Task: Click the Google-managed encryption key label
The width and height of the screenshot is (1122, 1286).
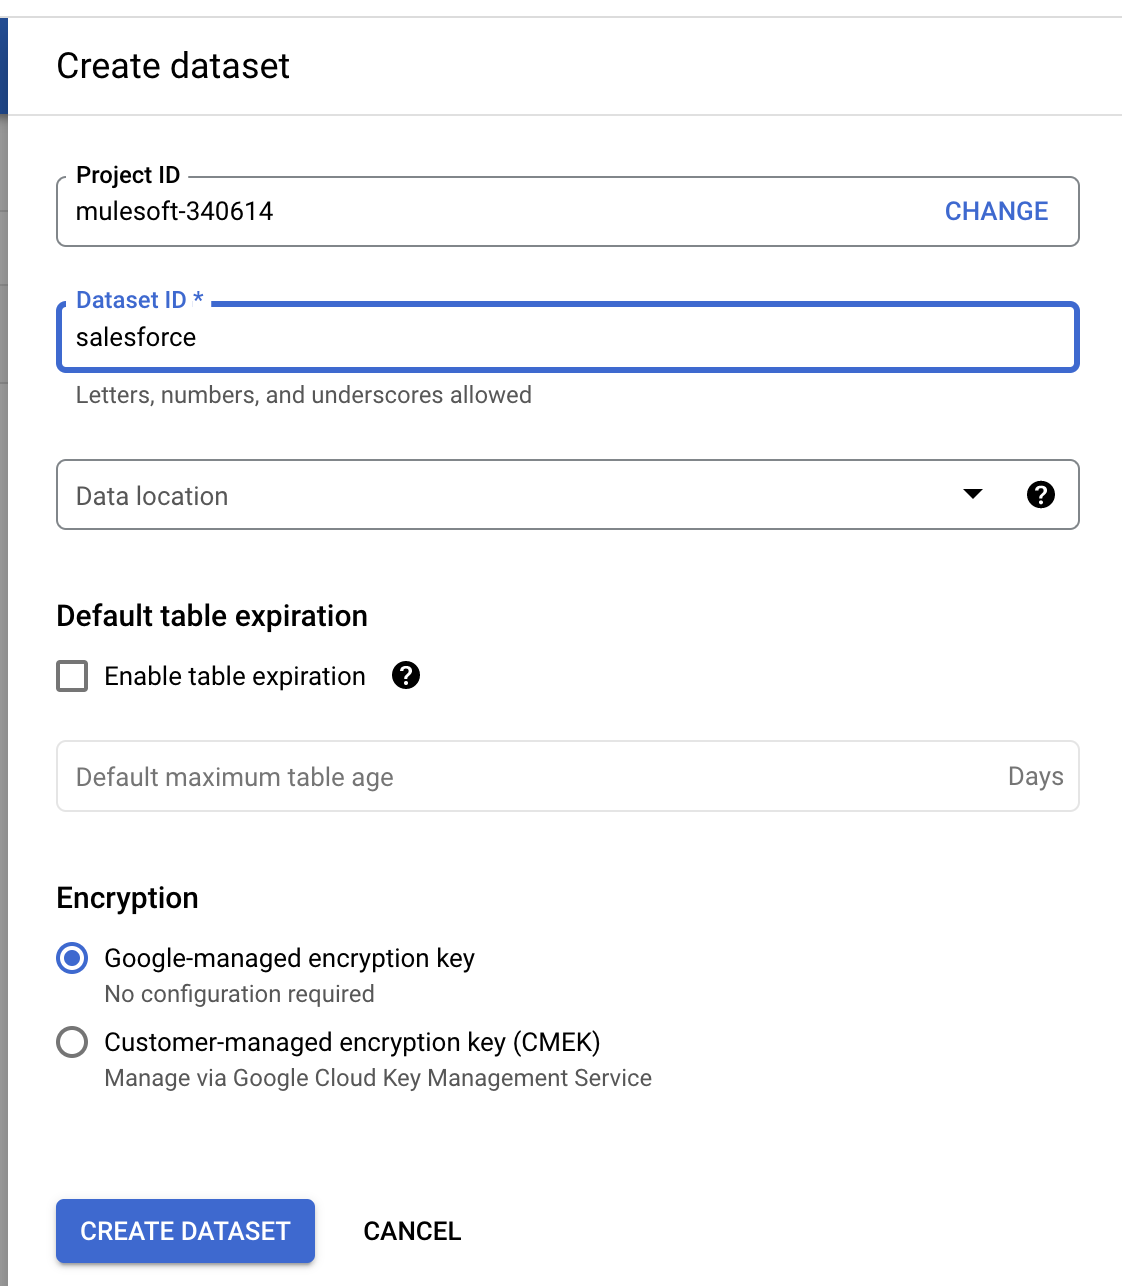Action: pyautogui.click(x=289, y=958)
